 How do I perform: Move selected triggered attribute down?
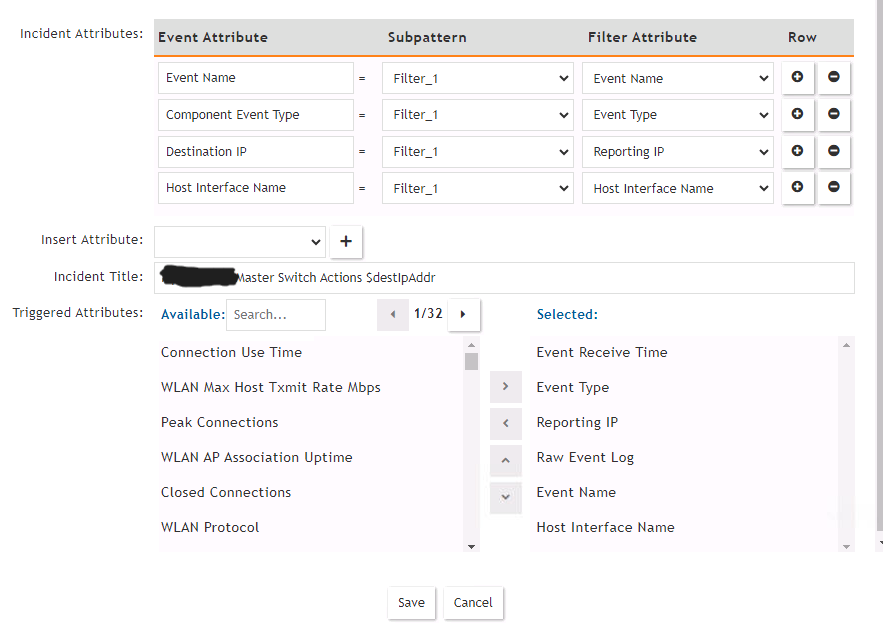click(505, 496)
